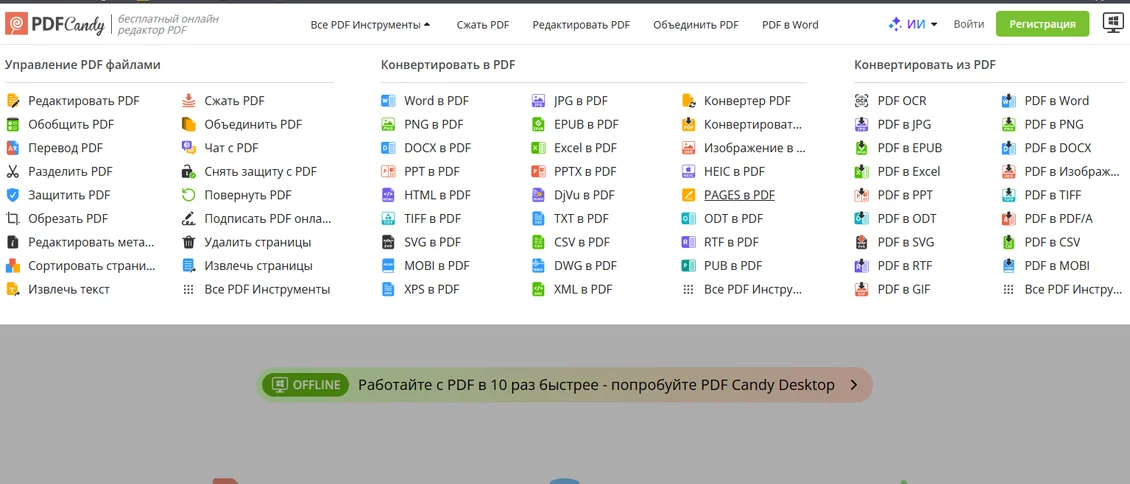This screenshot has width=1130, height=484.
Task: Open Сжать PDF from the top navigation
Action: click(x=483, y=24)
